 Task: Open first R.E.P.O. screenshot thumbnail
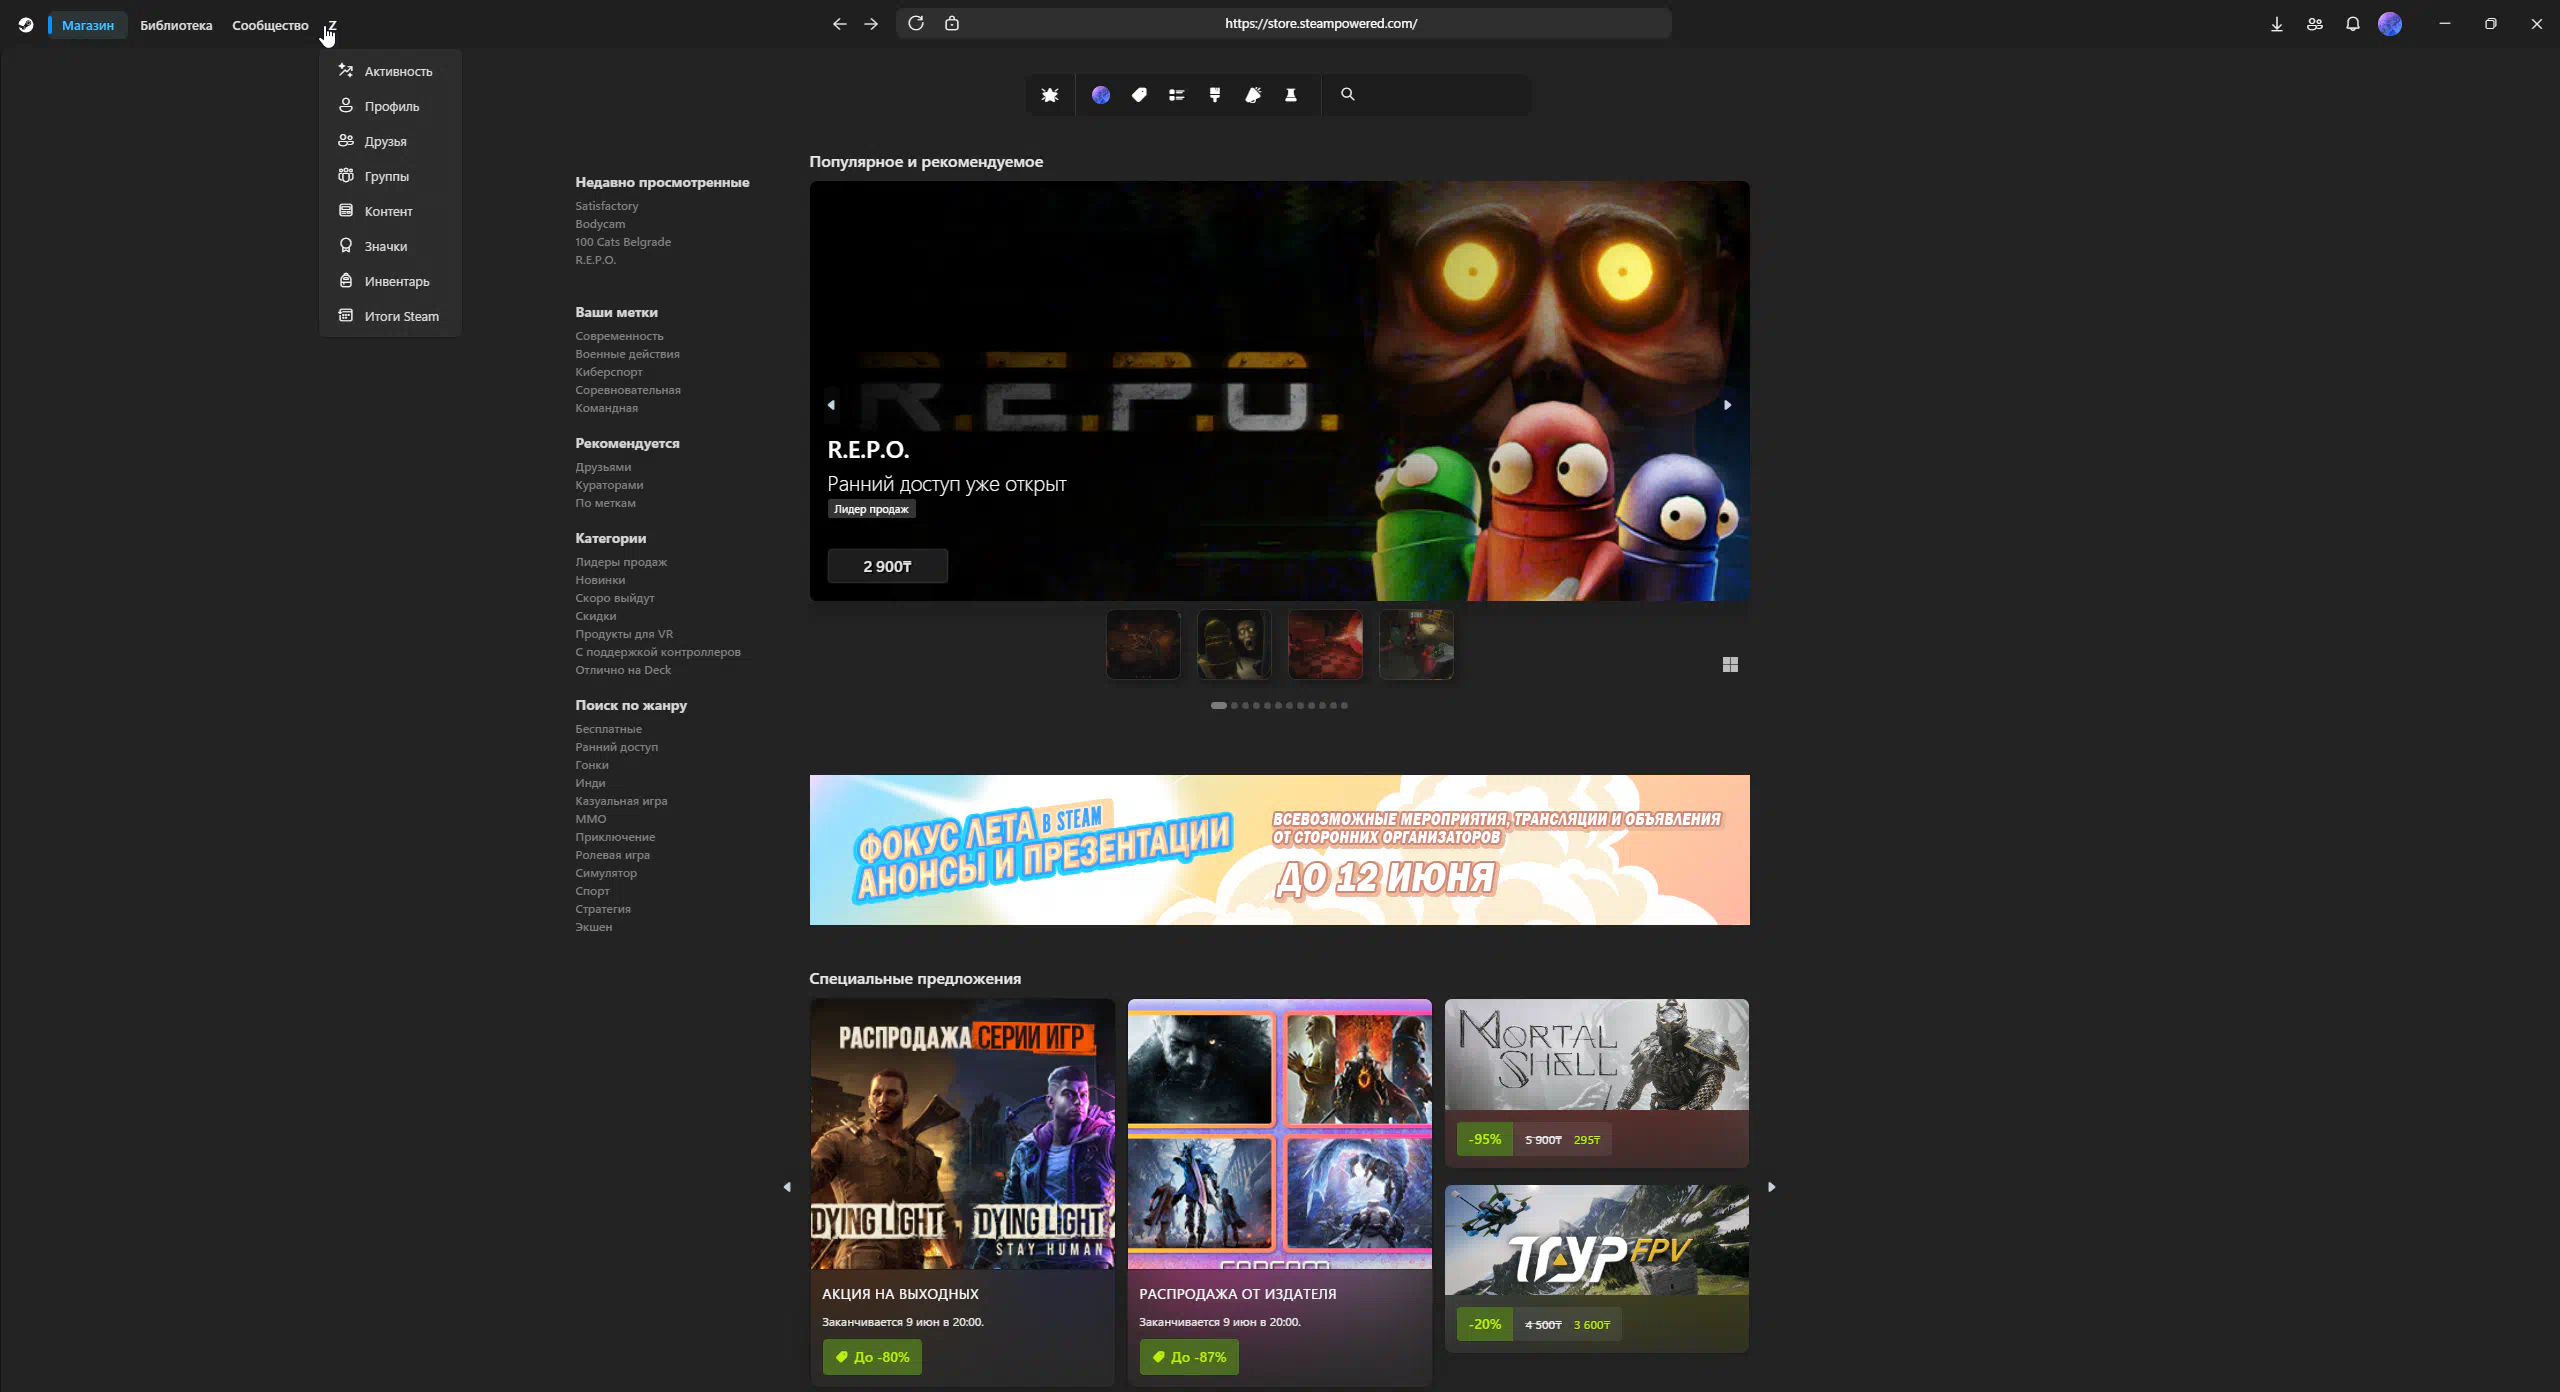tap(1143, 645)
